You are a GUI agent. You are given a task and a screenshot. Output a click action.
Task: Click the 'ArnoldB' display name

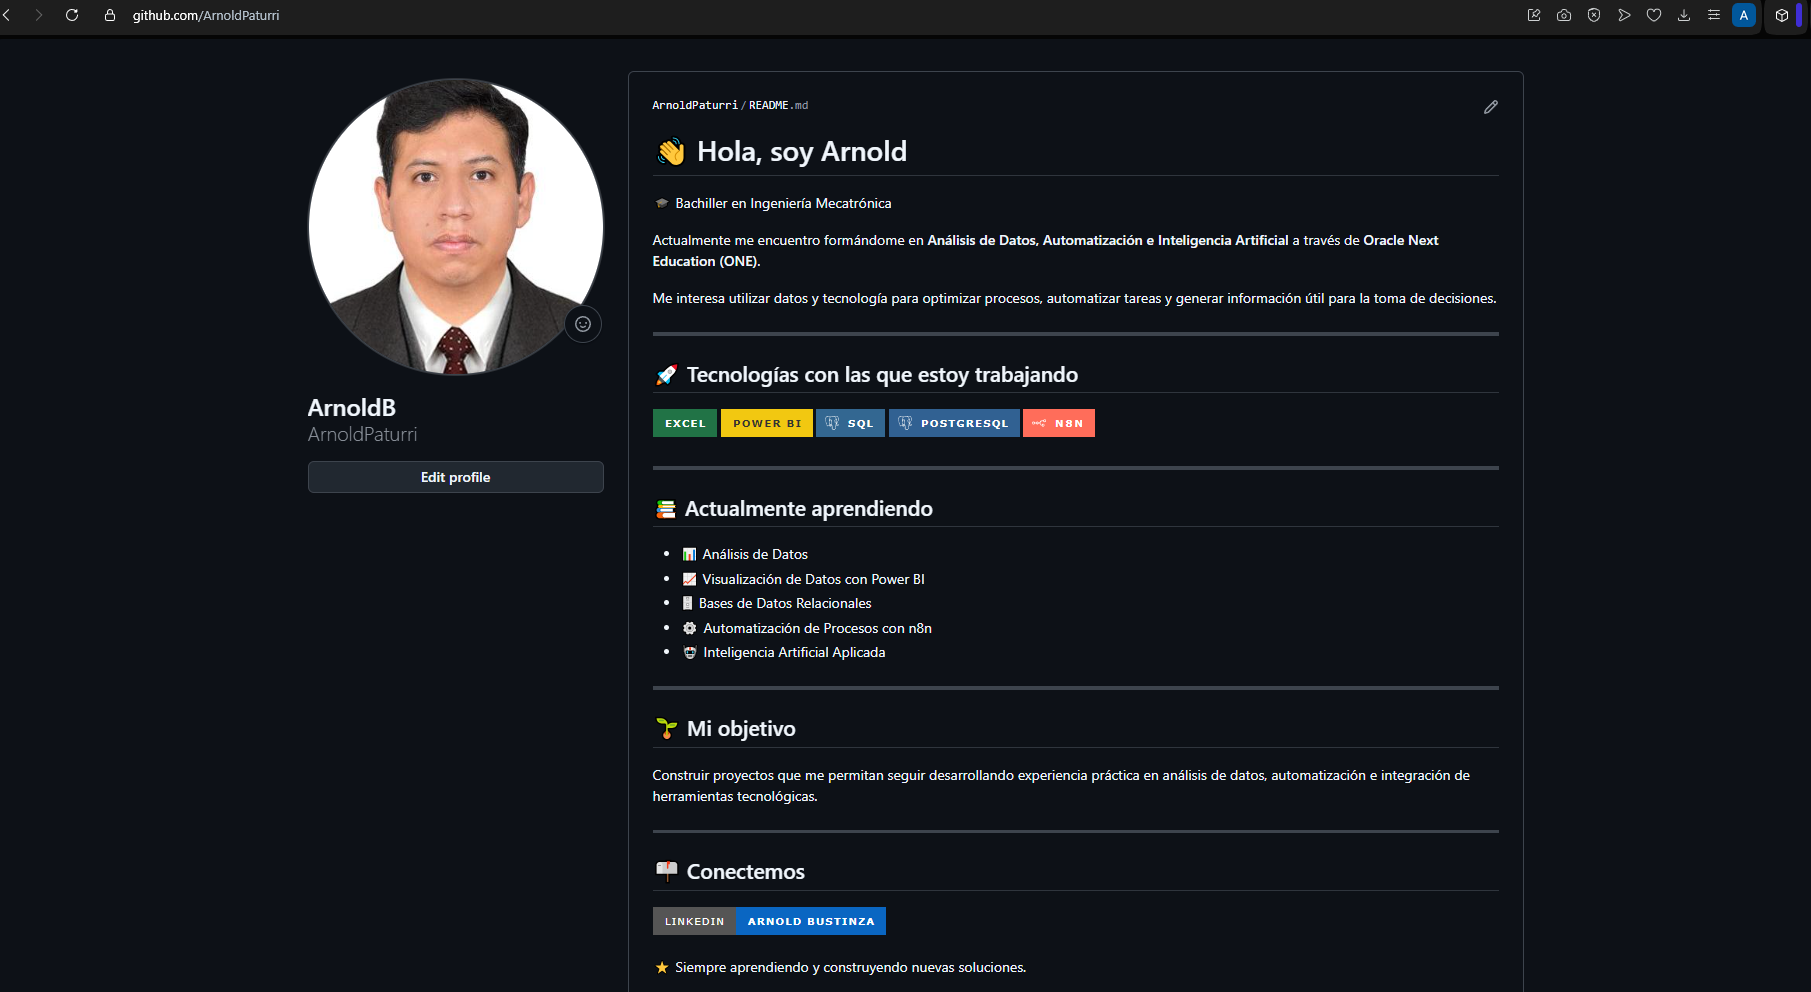click(x=352, y=408)
